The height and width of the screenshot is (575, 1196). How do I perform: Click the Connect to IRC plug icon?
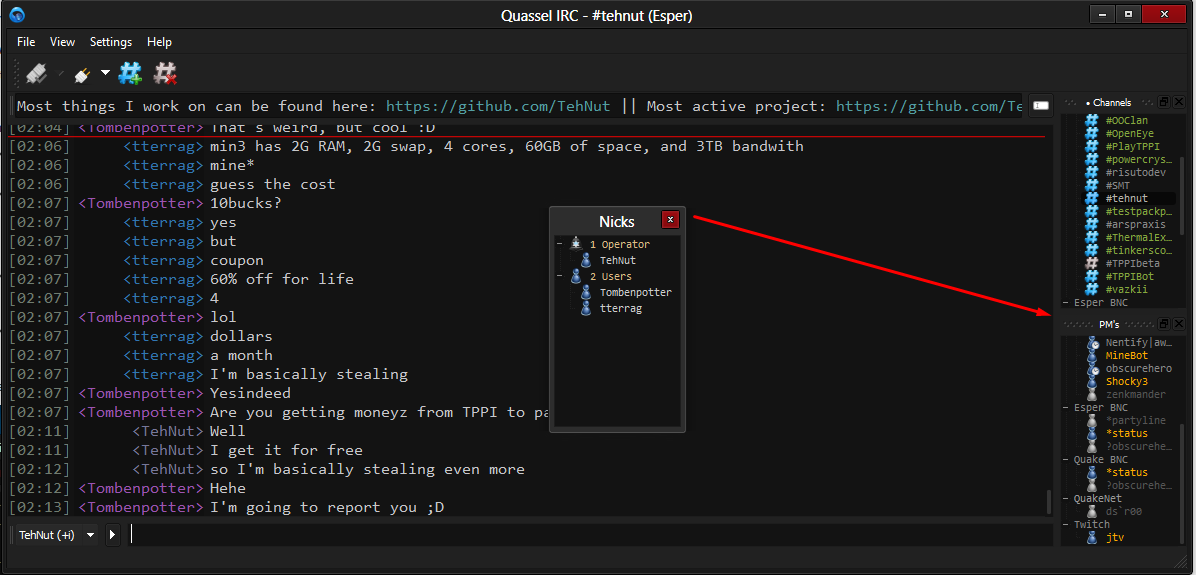point(37,74)
